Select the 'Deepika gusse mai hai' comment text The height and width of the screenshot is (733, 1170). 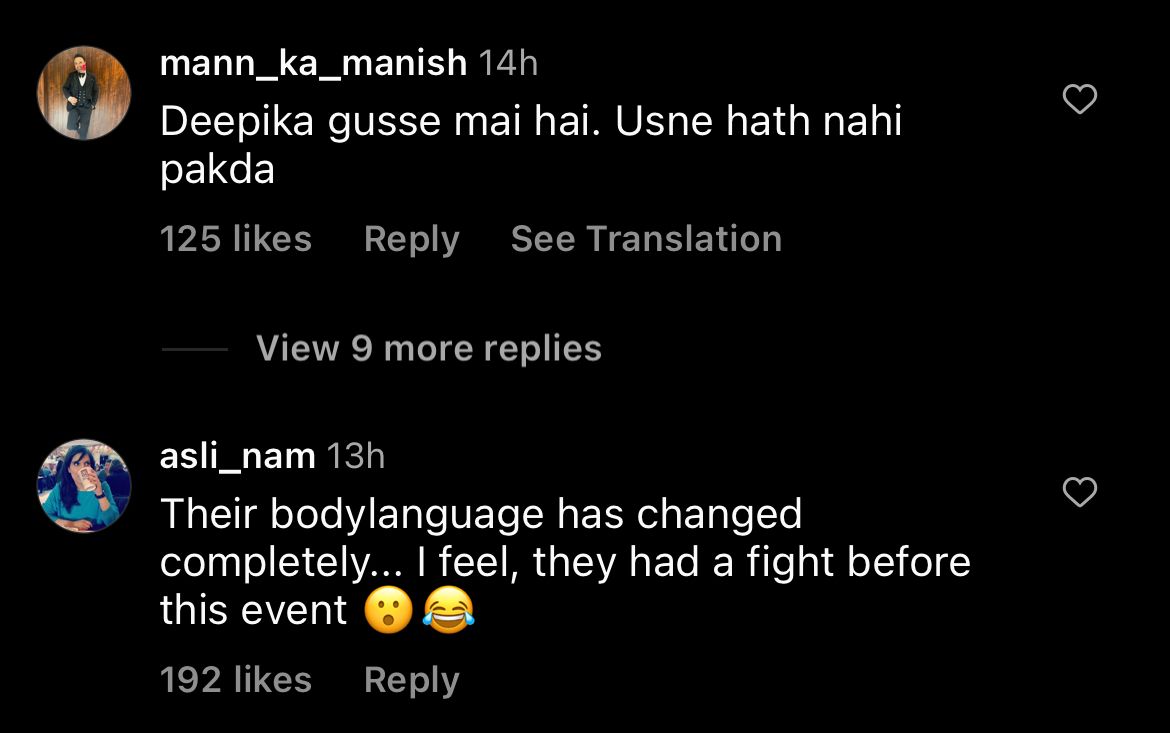[530, 122]
